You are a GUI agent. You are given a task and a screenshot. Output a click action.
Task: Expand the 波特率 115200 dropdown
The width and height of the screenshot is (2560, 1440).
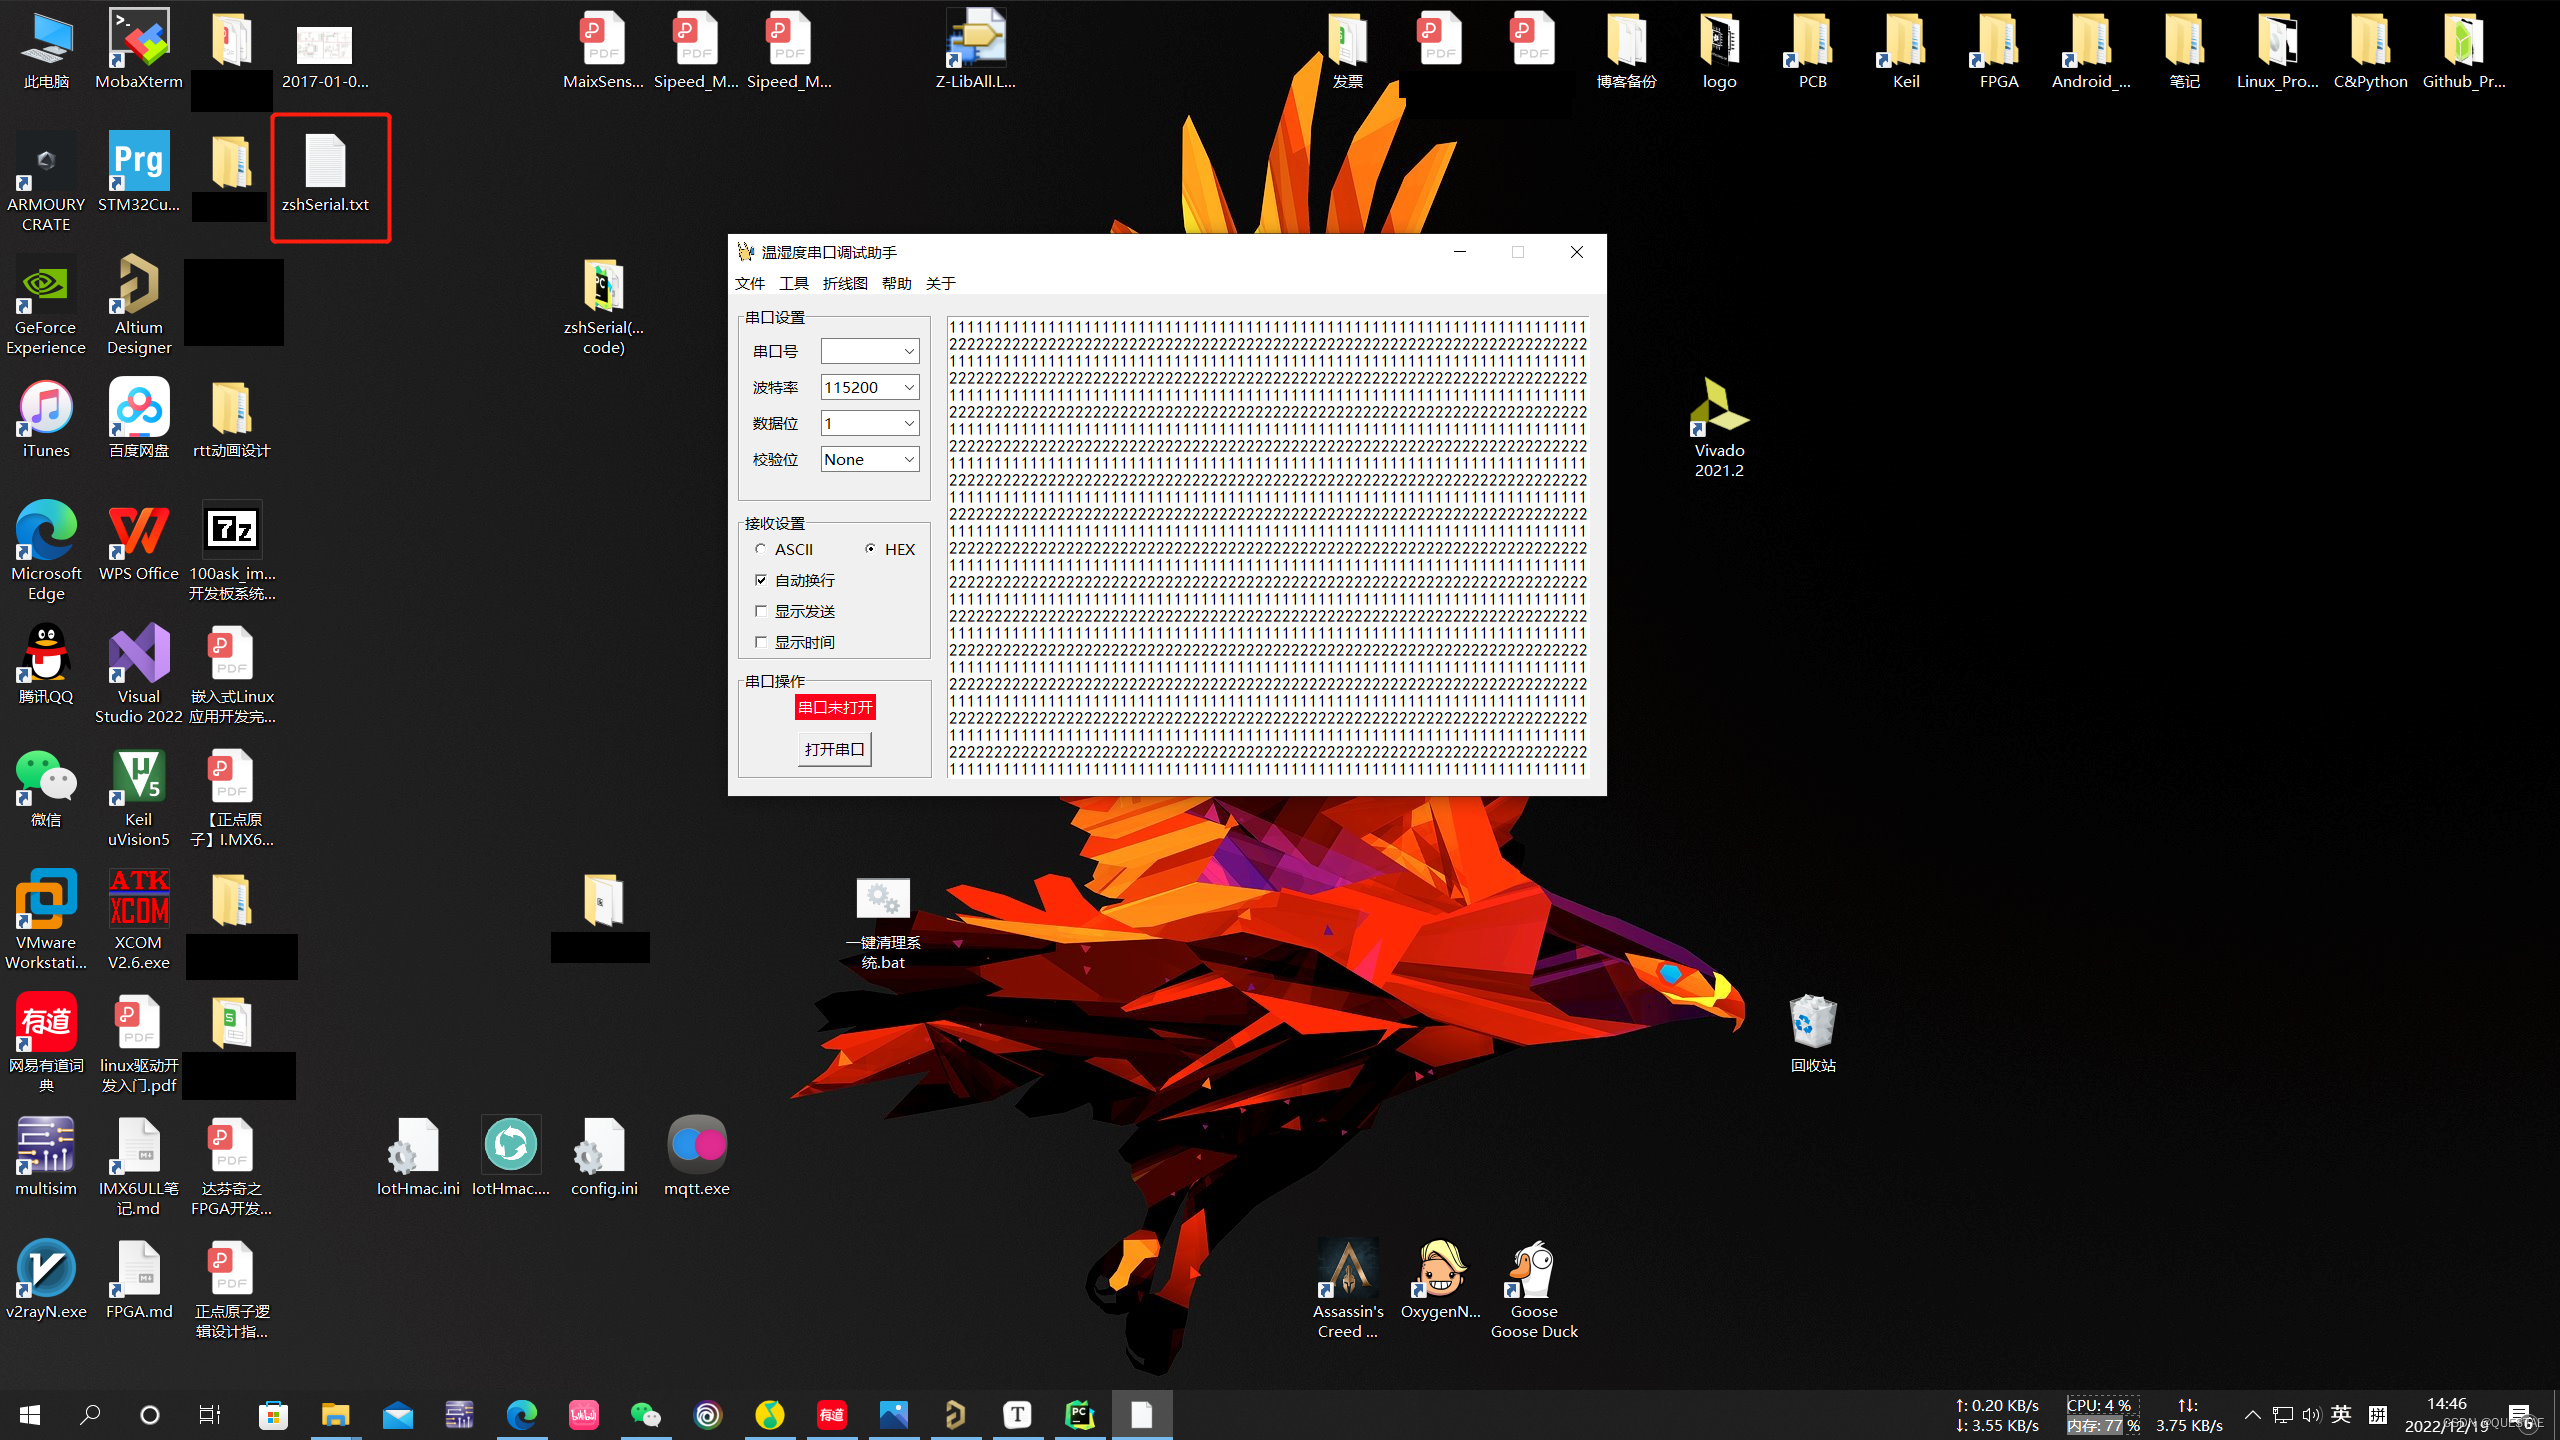pos(908,387)
